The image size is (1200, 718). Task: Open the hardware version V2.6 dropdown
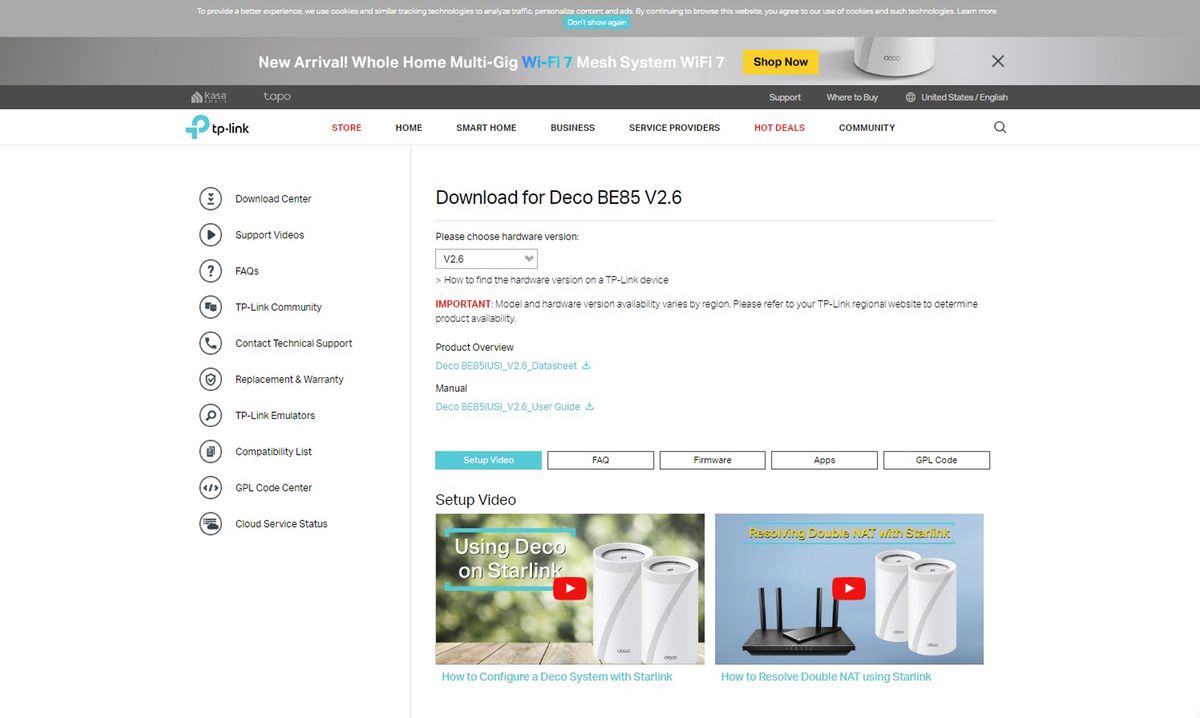(x=487, y=259)
